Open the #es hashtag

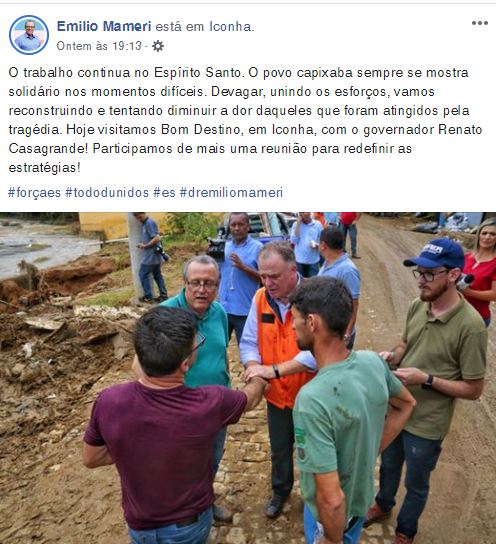point(164,192)
